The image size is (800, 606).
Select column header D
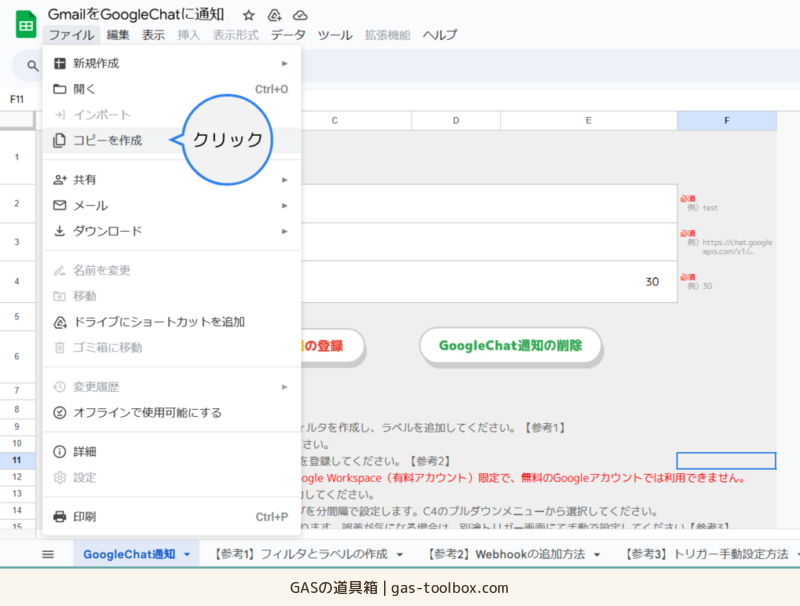point(456,120)
